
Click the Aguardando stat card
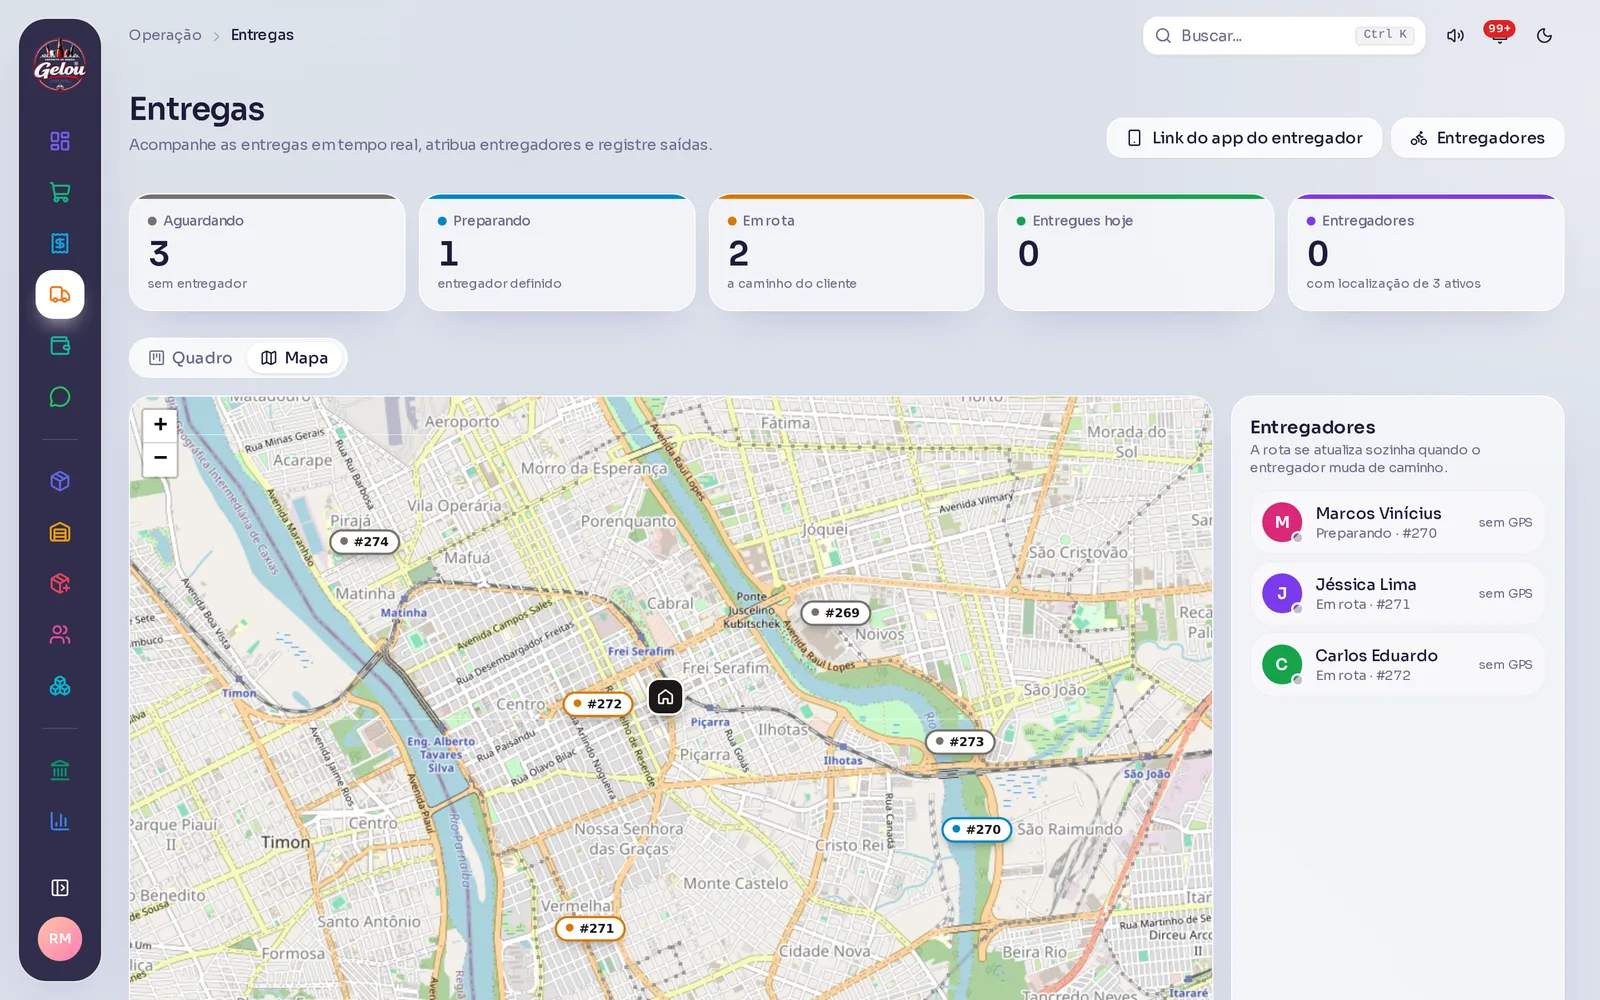pyautogui.click(x=267, y=253)
